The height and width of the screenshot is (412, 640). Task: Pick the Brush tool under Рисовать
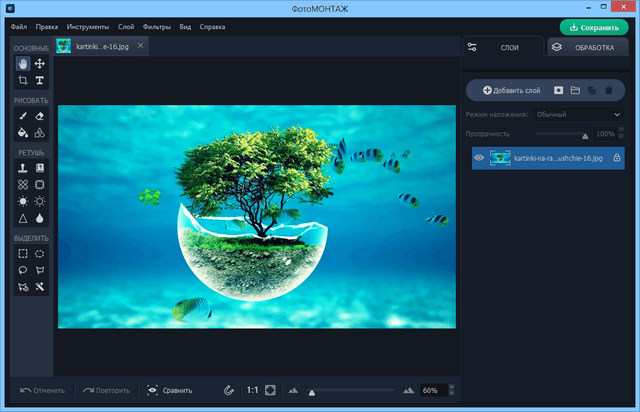coord(23,116)
